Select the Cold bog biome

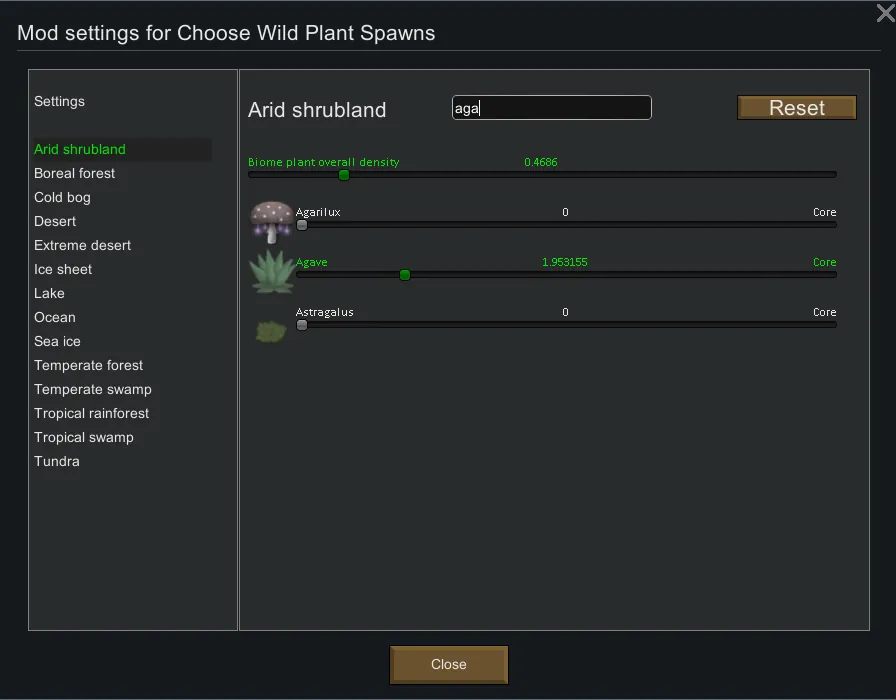point(62,197)
